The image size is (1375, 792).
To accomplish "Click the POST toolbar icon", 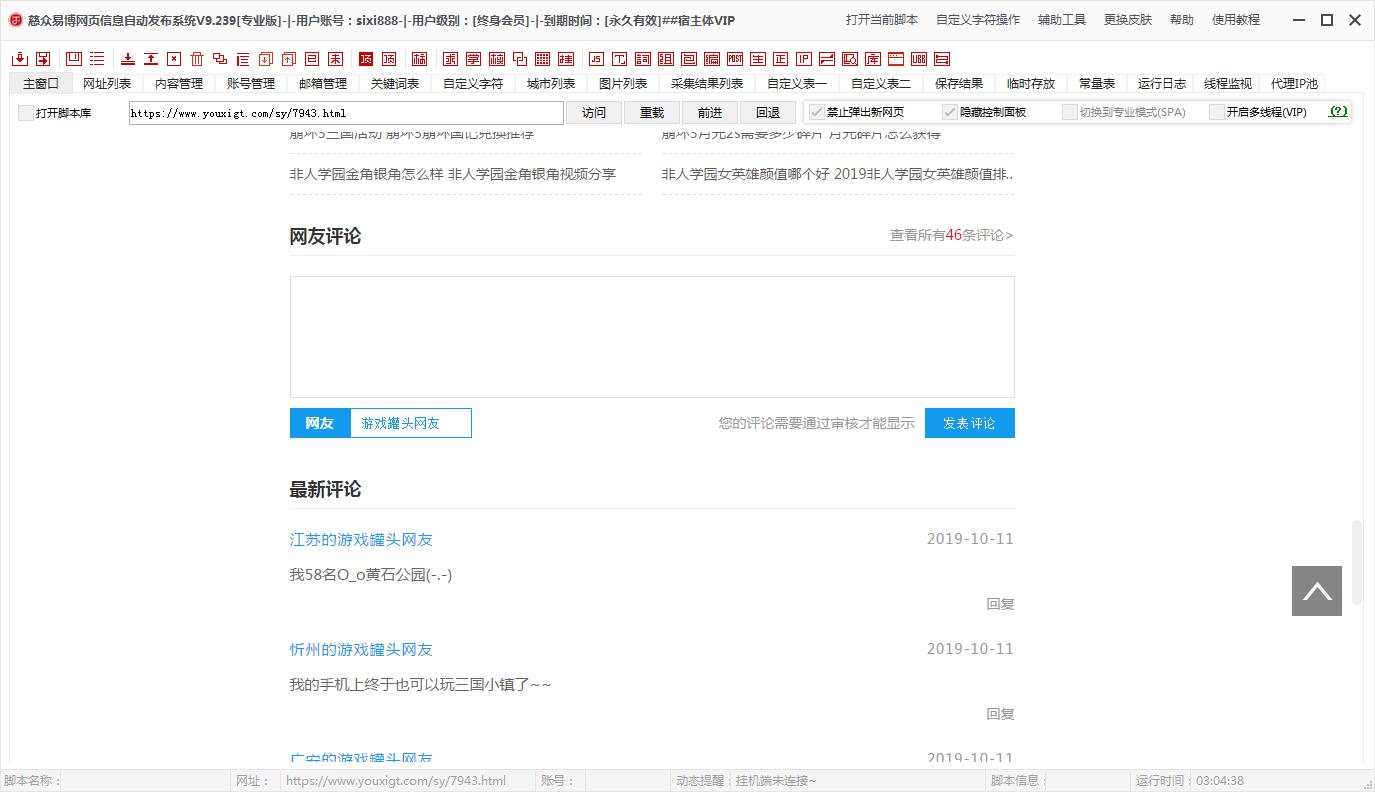I will [x=735, y=59].
